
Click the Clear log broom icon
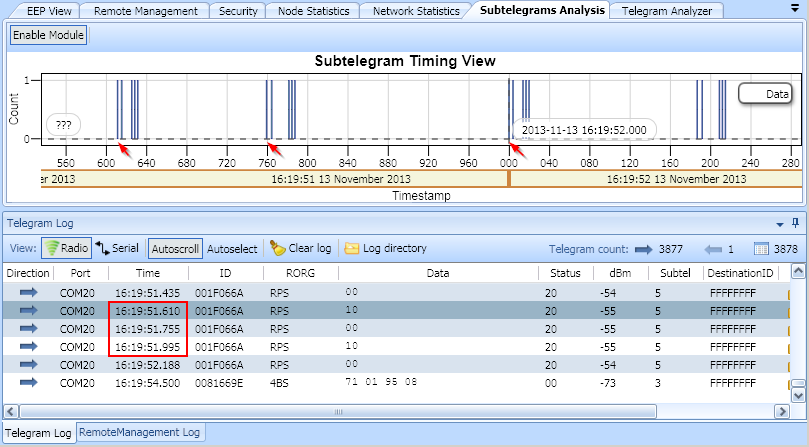[277, 248]
